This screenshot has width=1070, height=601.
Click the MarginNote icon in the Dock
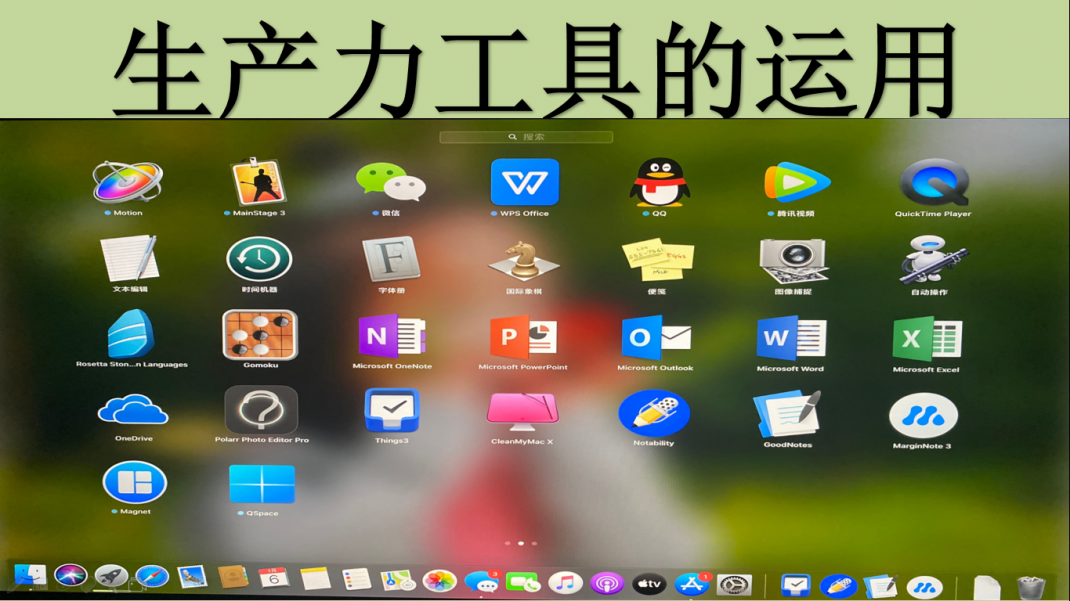pos(925,587)
